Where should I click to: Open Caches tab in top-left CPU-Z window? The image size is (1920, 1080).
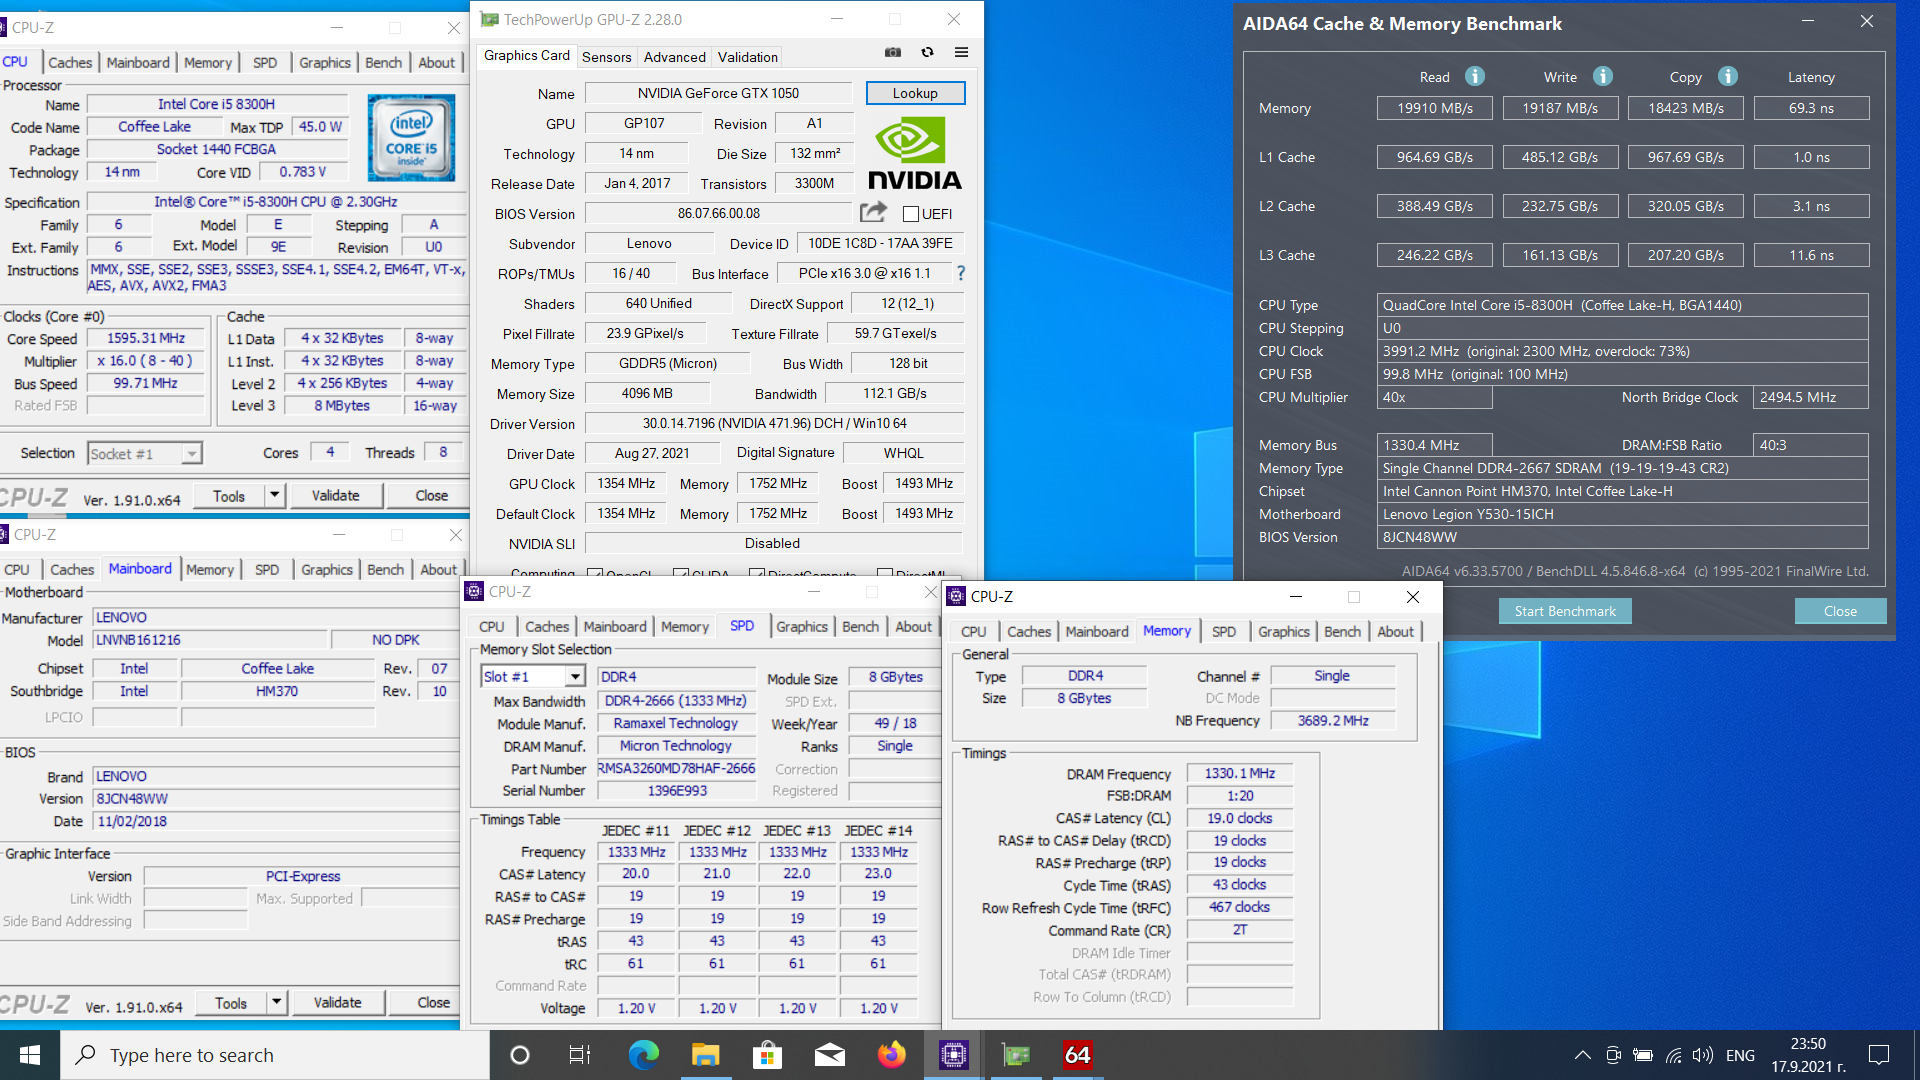click(x=70, y=62)
